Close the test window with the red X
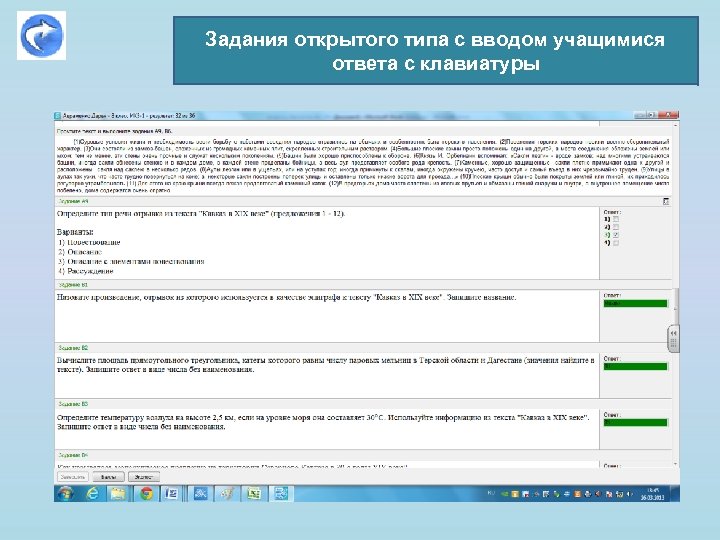 click(668, 115)
